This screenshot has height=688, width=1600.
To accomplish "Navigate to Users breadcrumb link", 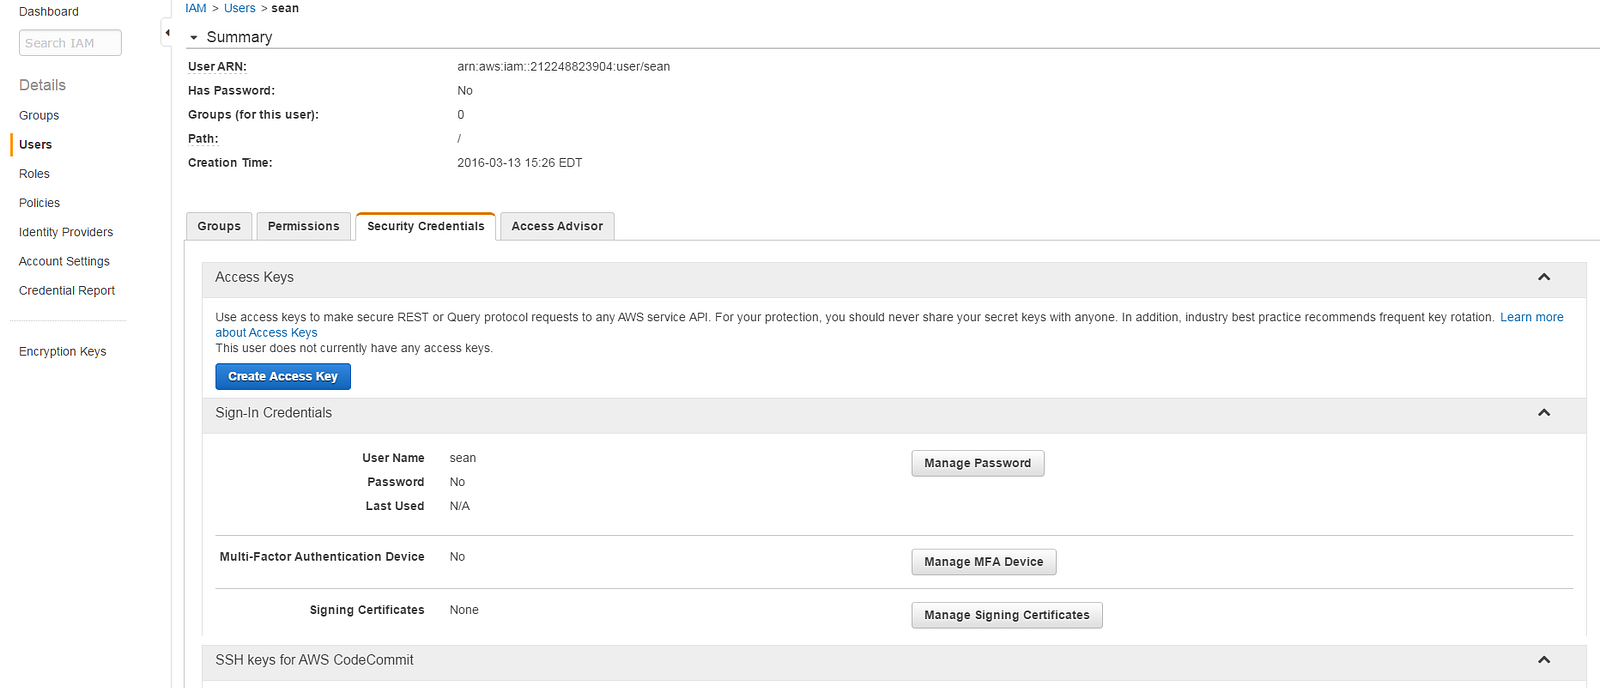I will 240,8.
